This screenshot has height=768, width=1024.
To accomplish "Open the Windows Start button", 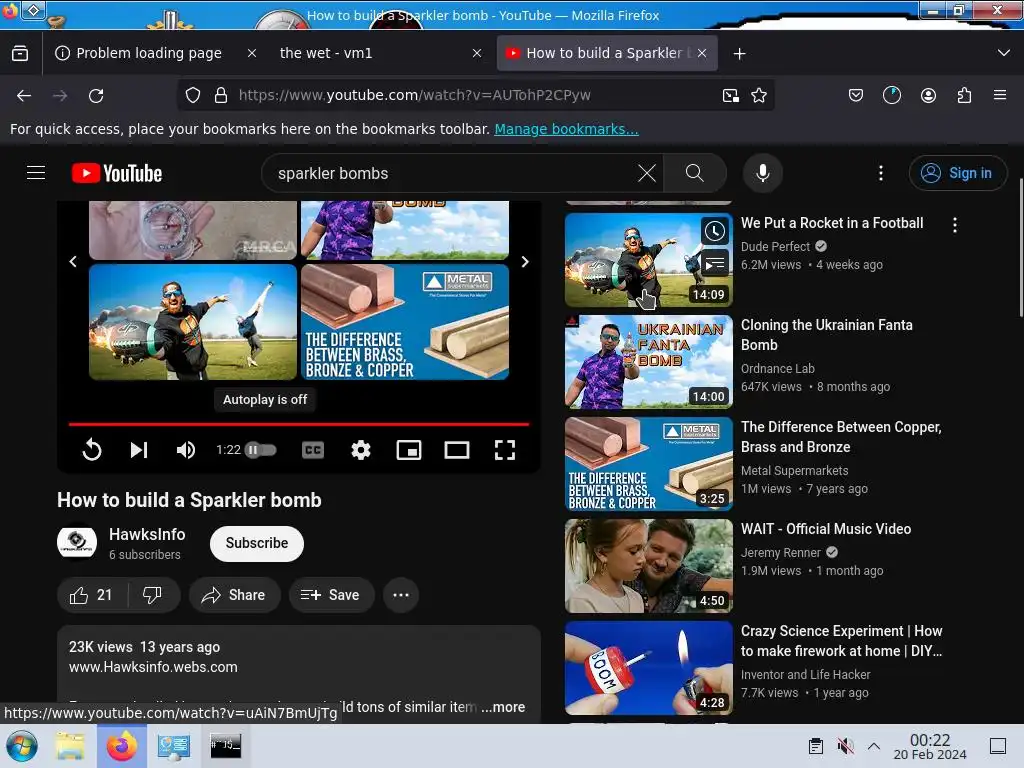I will [x=22, y=746].
